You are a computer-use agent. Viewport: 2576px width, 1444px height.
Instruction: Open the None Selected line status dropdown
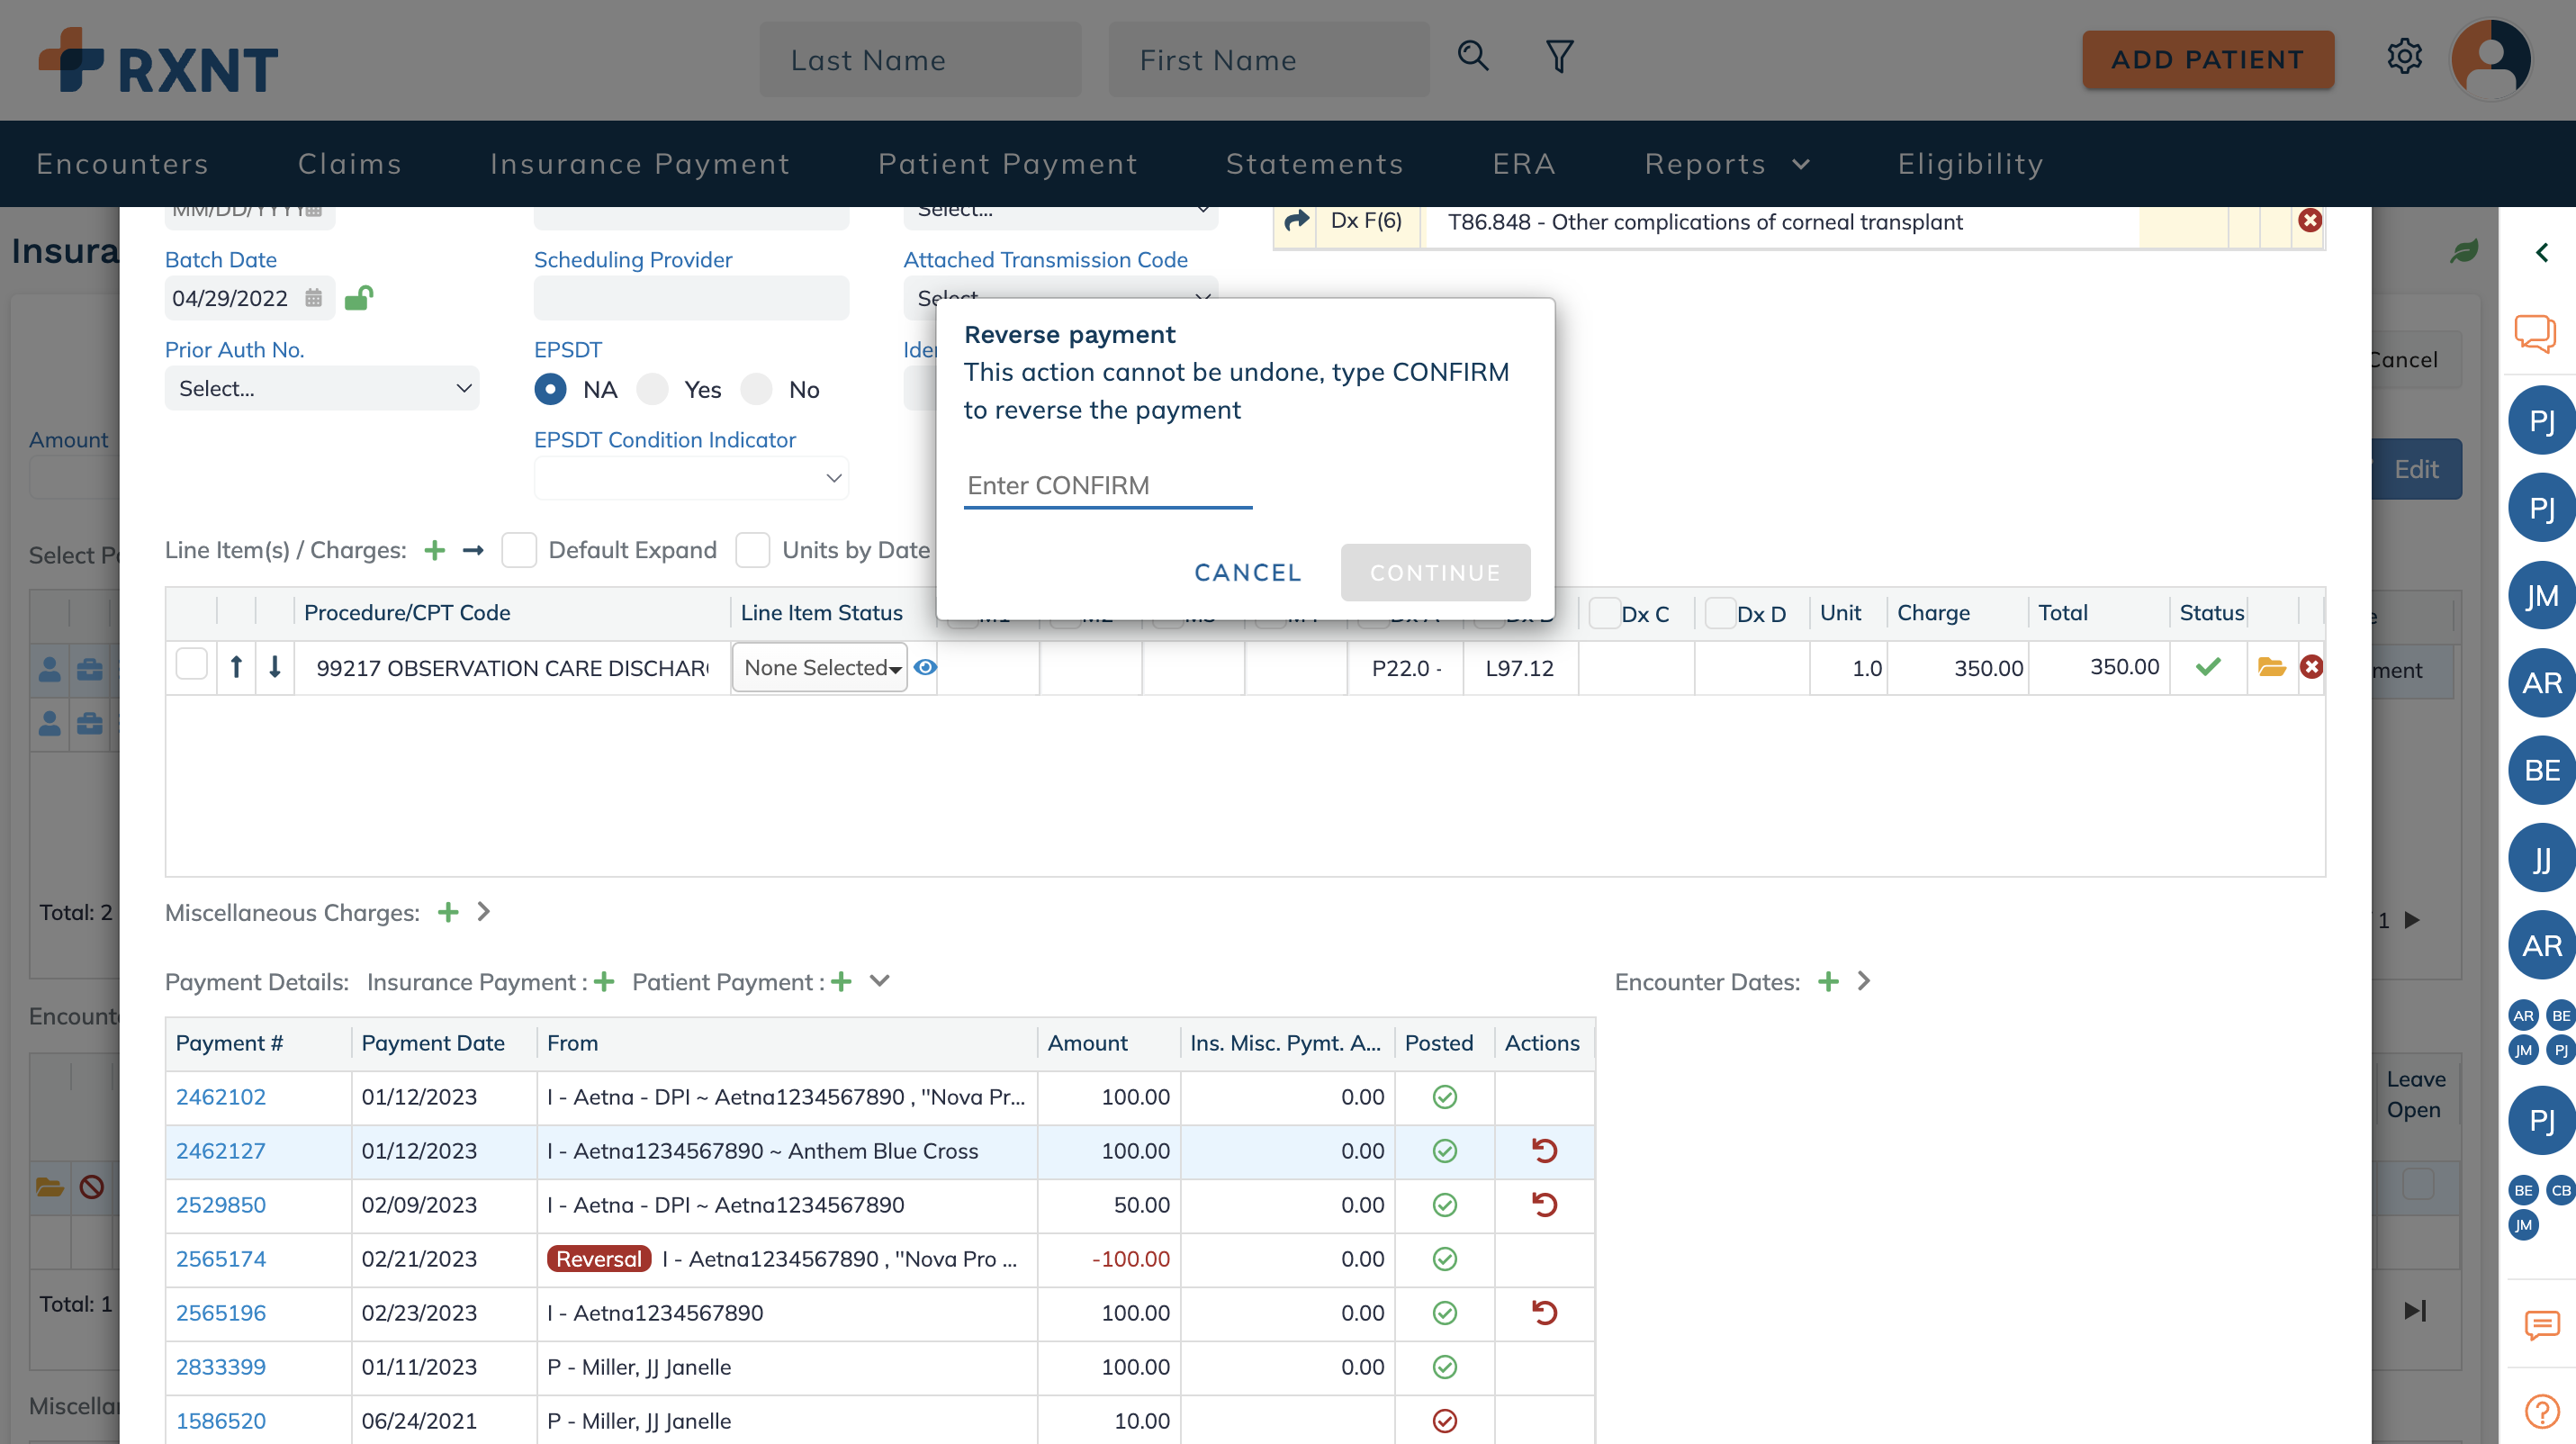(x=819, y=667)
